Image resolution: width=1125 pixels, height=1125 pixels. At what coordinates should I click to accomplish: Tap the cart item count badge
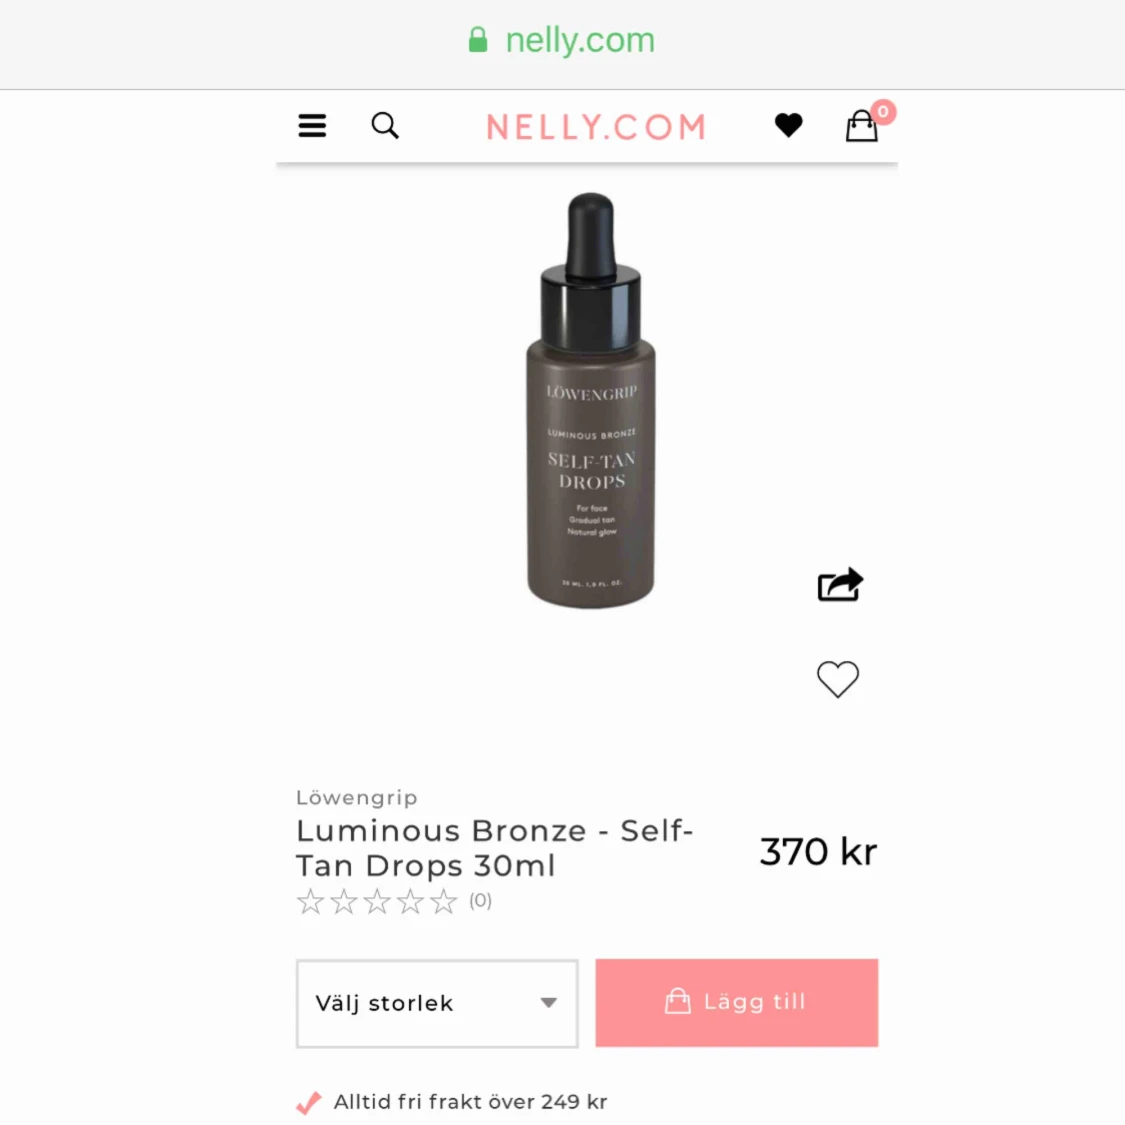pyautogui.click(x=883, y=112)
